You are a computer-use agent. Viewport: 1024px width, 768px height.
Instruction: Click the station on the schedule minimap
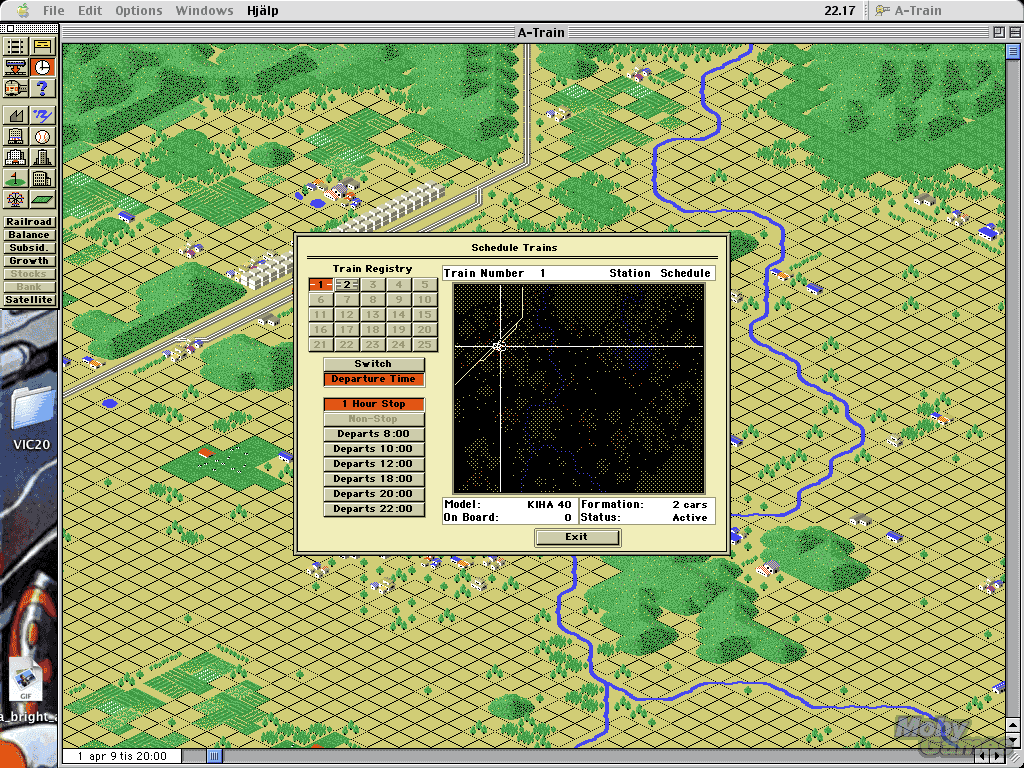(x=500, y=346)
